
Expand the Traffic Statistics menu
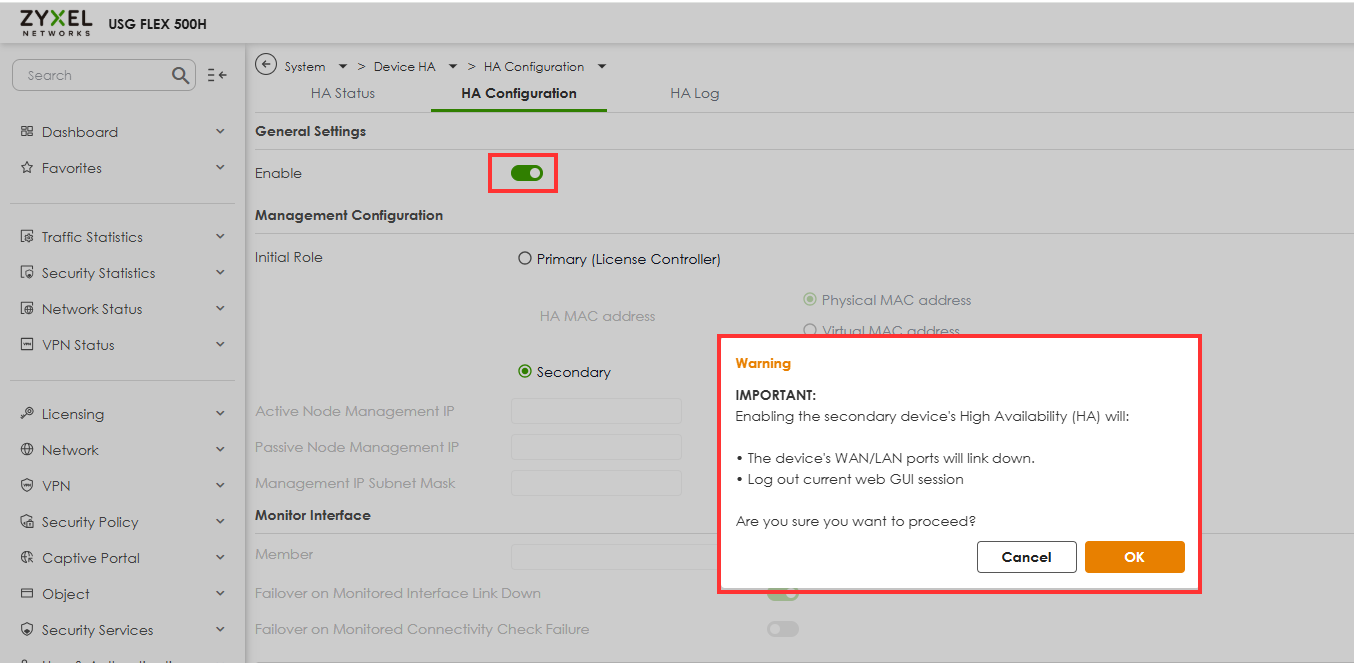220,237
